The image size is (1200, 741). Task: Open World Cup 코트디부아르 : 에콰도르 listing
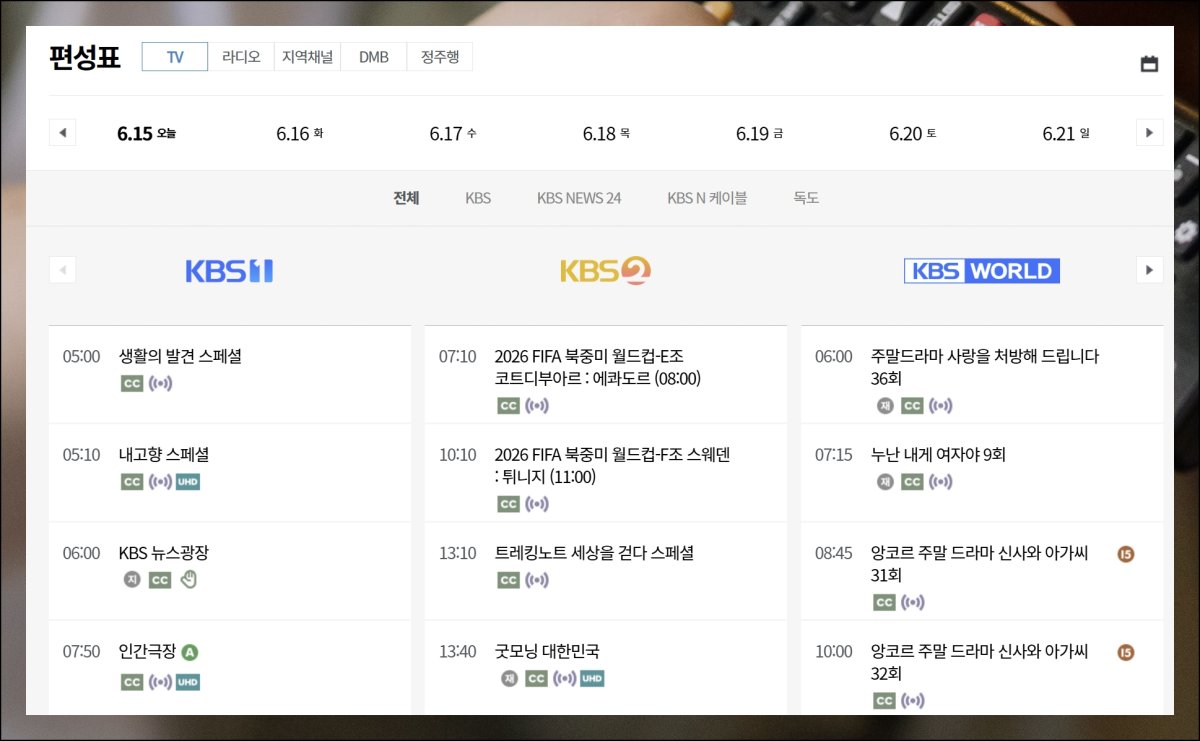[x=598, y=367]
